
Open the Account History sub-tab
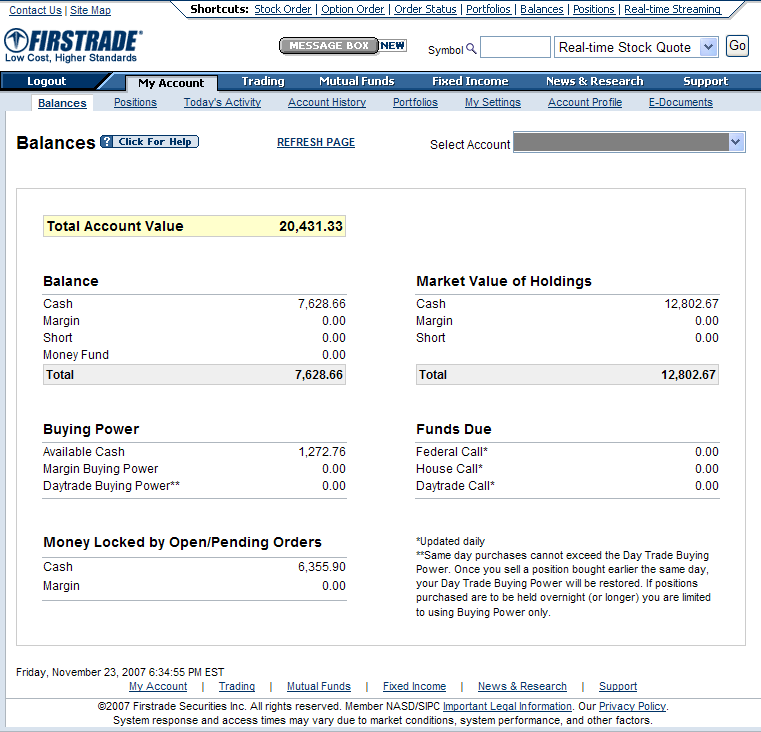pyautogui.click(x=327, y=102)
